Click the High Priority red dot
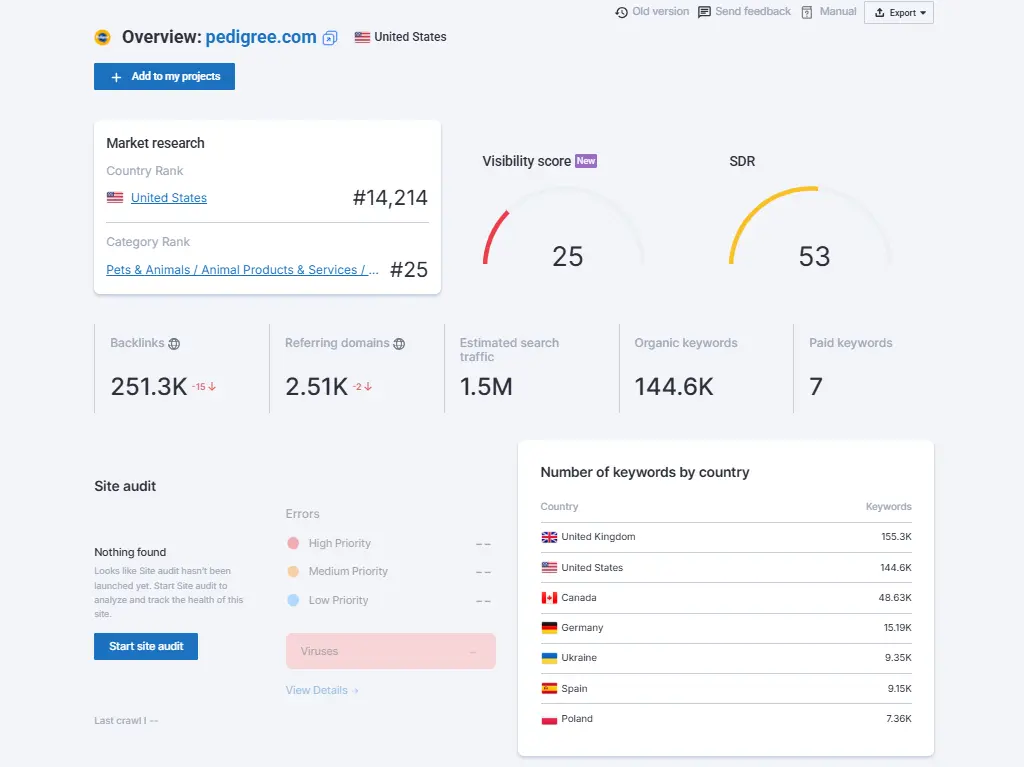This screenshot has width=1024, height=767. [293, 543]
